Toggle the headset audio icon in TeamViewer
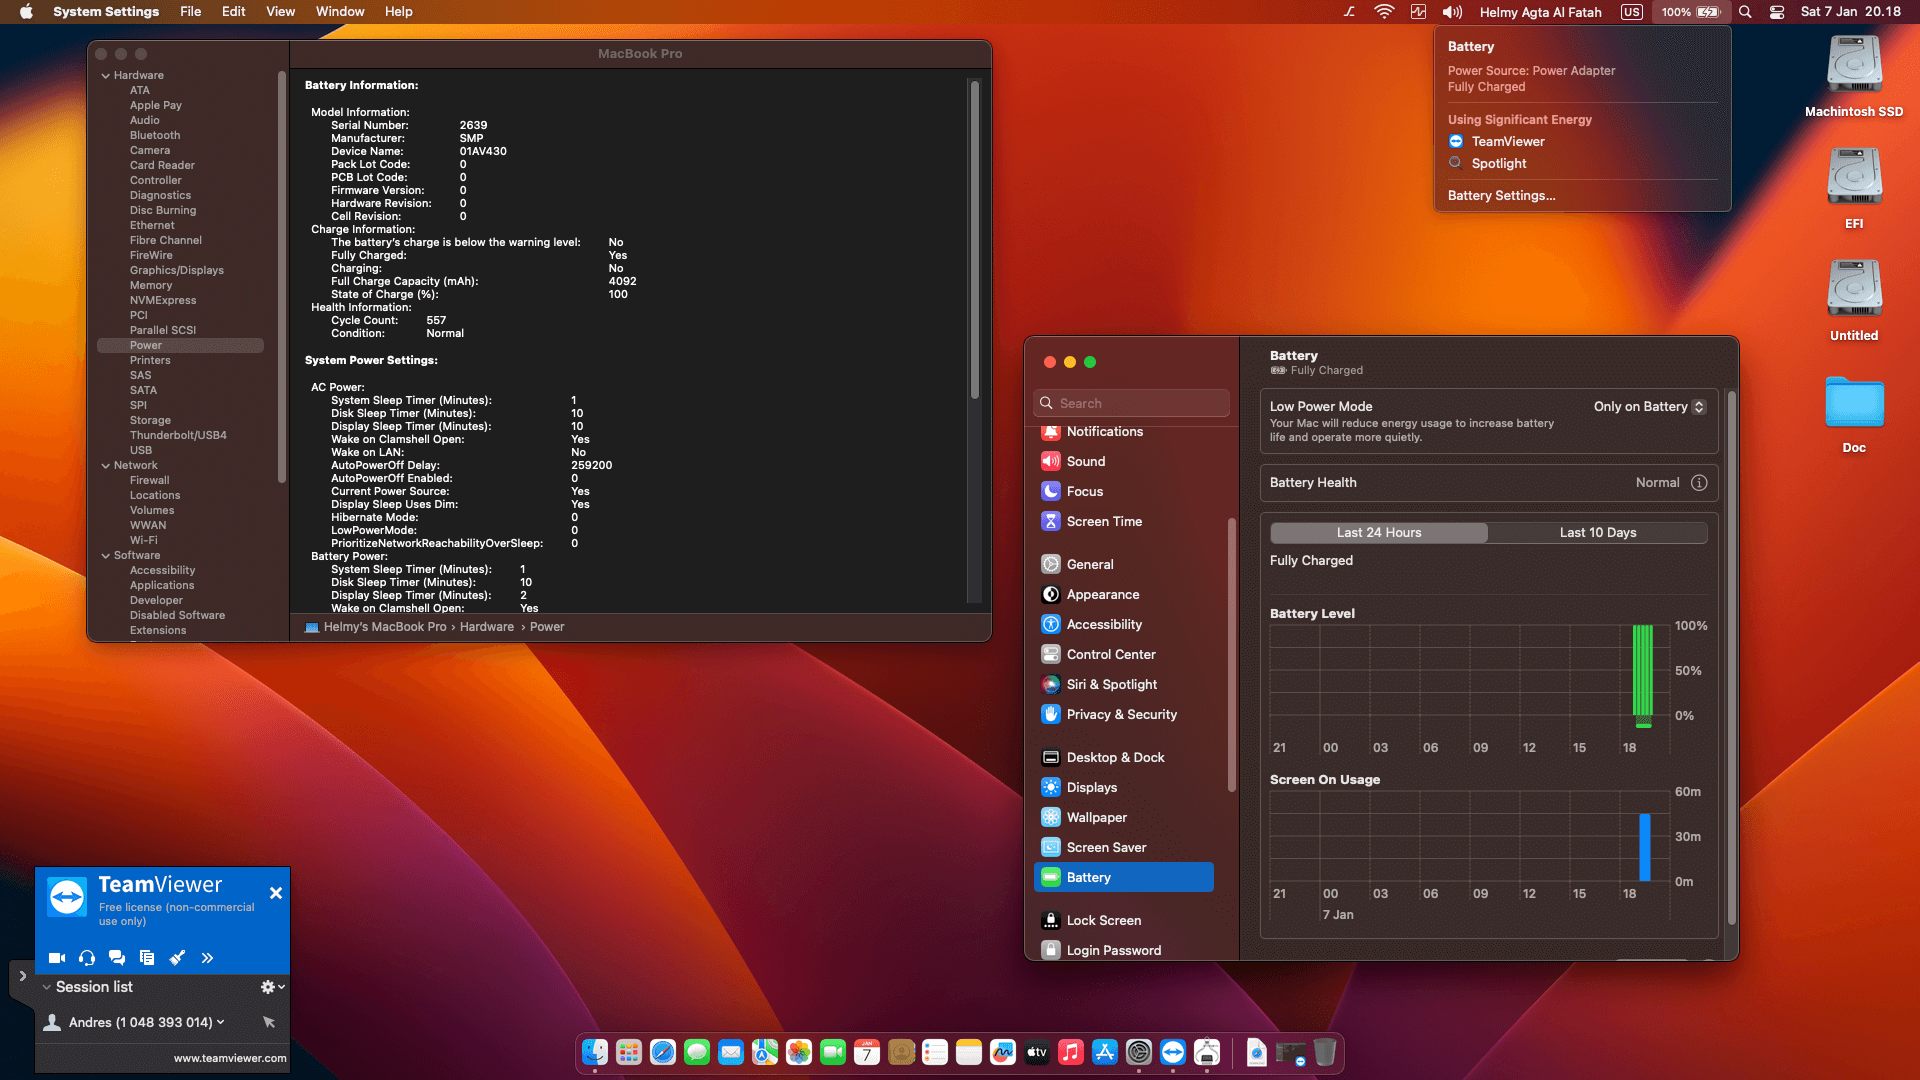Viewport: 1920px width, 1080px height. pyautogui.click(x=87, y=957)
